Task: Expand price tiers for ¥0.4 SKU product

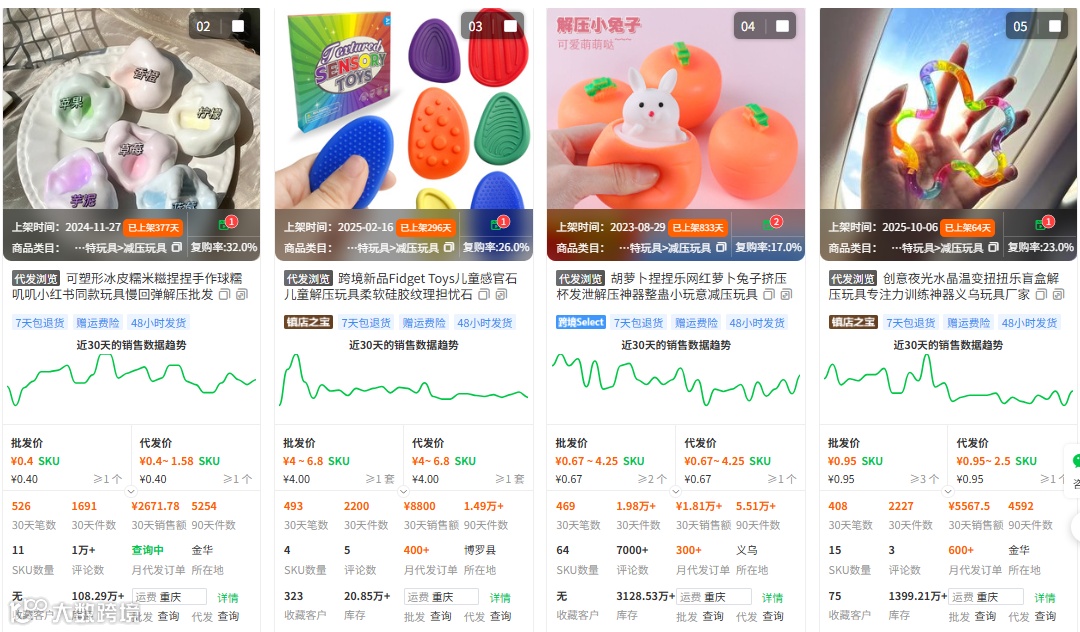Action: pos(131,492)
